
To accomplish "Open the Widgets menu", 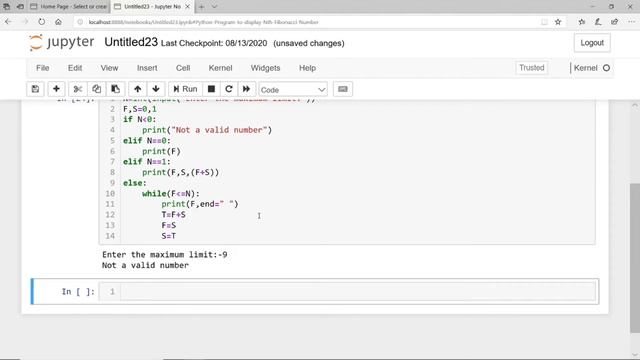I will pos(265,68).
